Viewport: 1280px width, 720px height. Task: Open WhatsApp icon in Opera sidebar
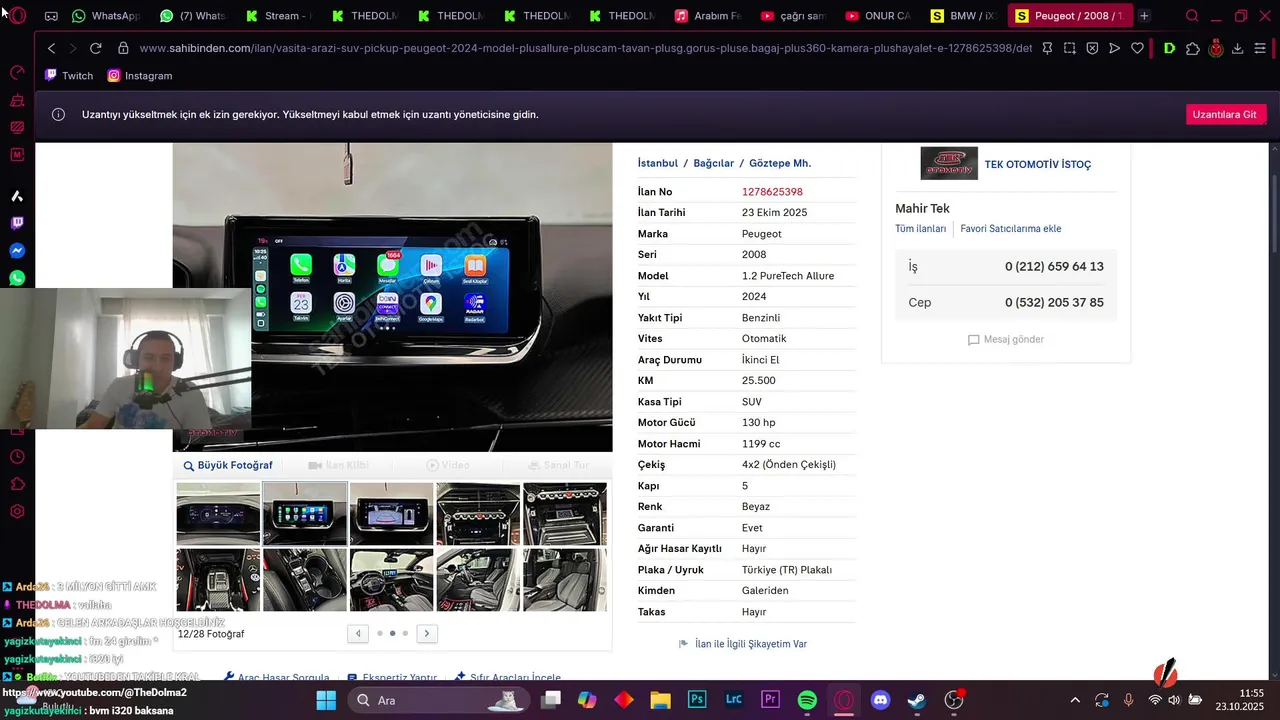pos(17,278)
